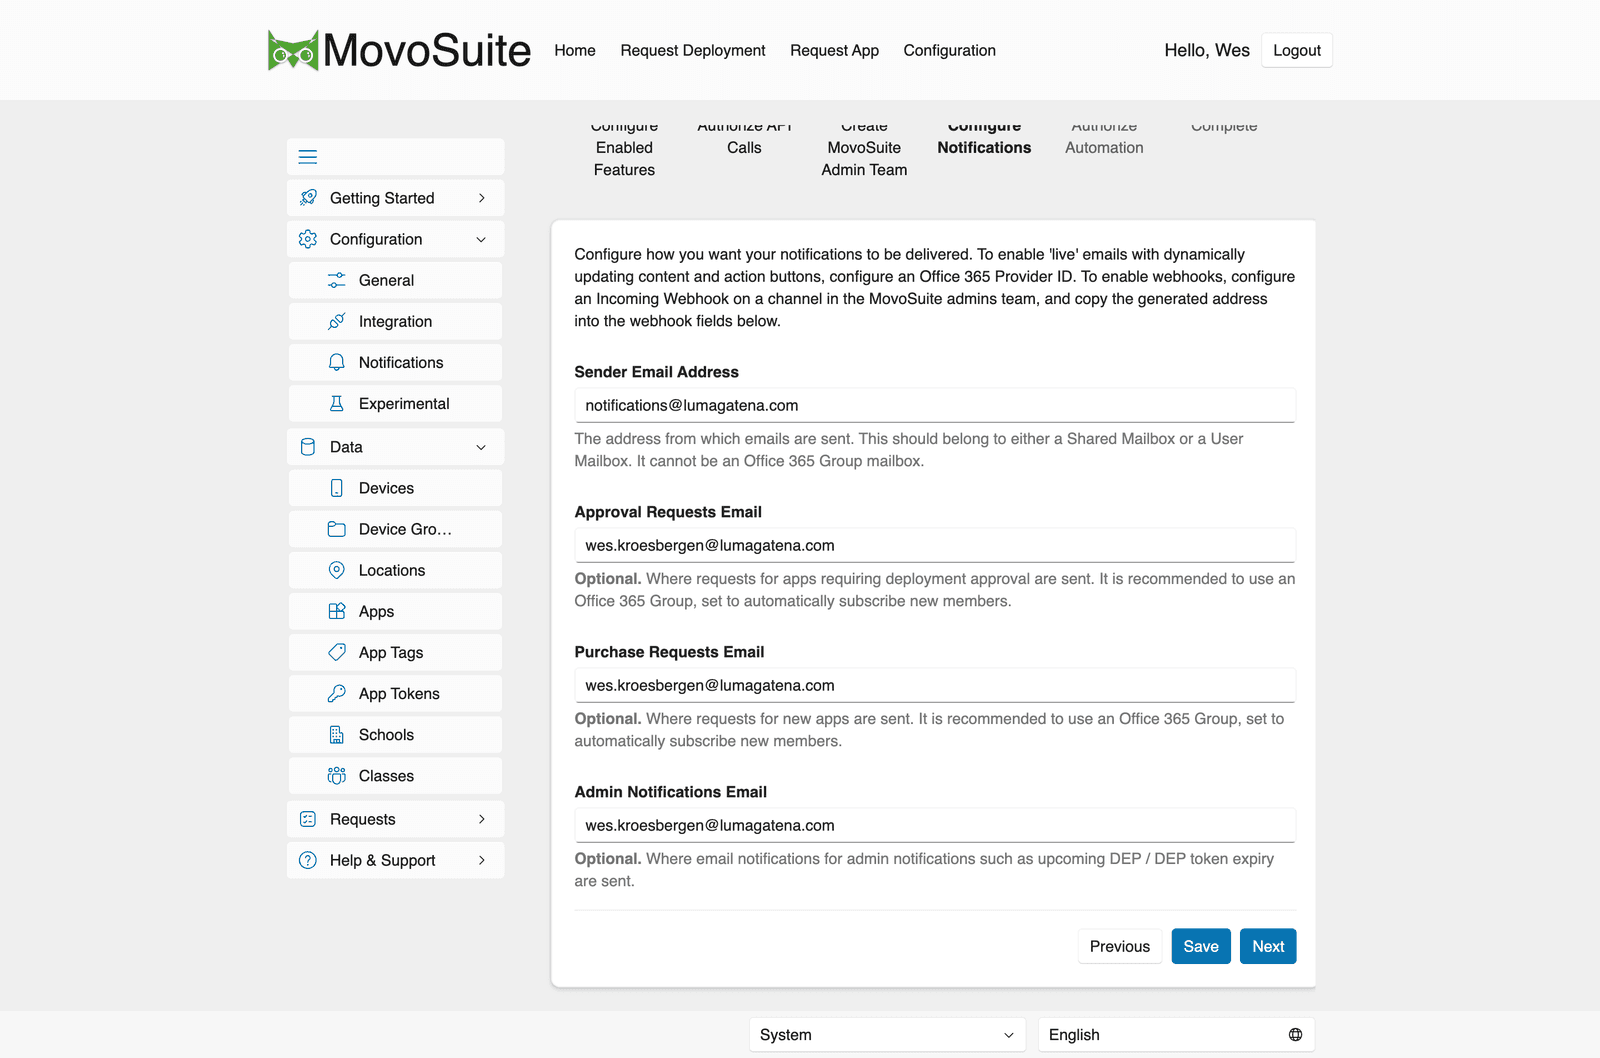Click the Devices tablet icon

click(337, 488)
